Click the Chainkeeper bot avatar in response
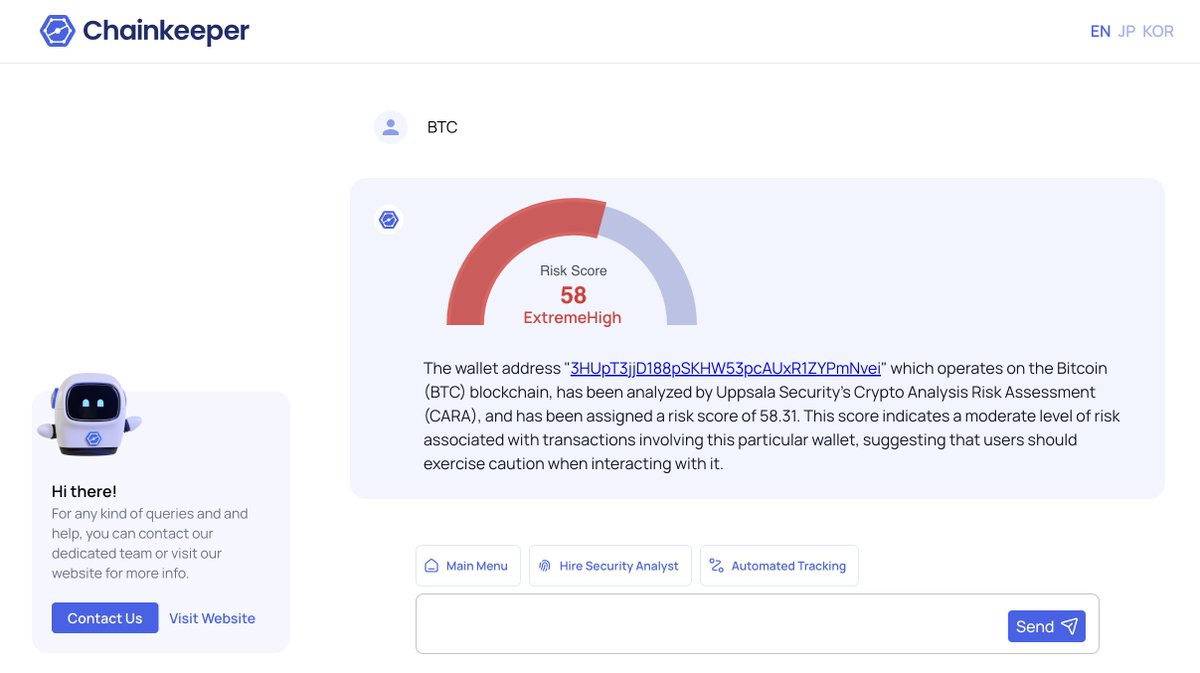Image resolution: width=1200 pixels, height=673 pixels. (x=389, y=220)
